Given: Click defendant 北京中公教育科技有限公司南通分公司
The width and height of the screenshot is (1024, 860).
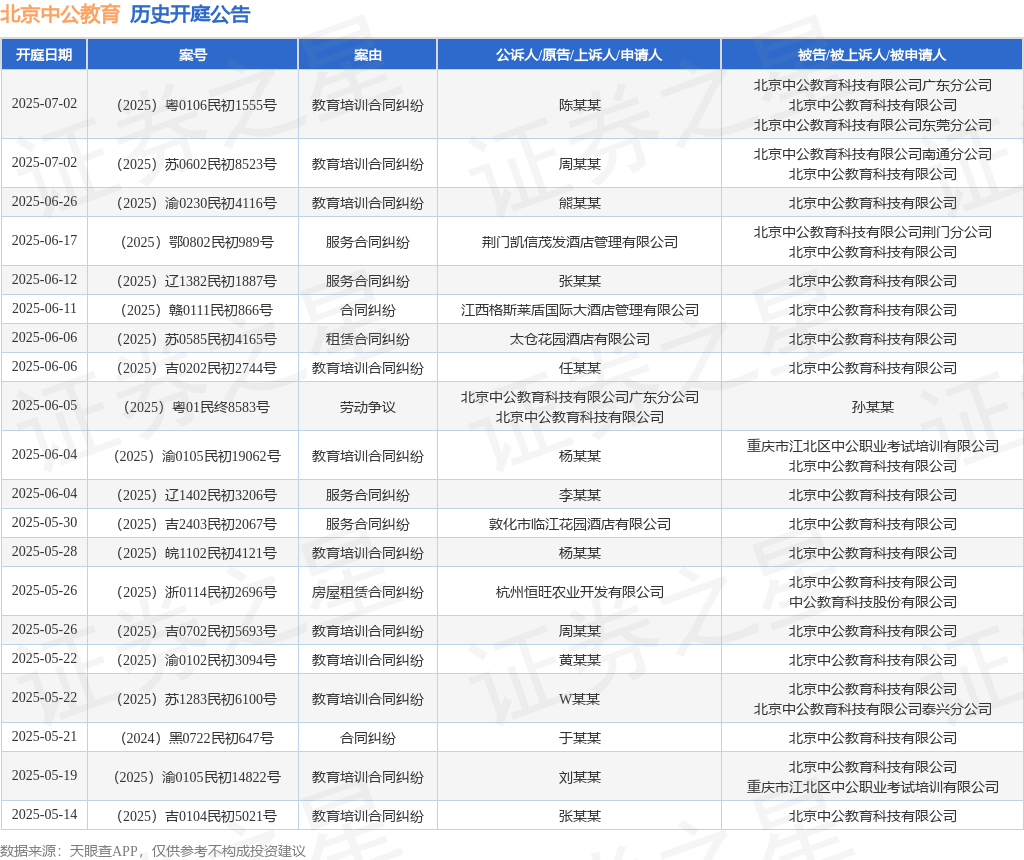Looking at the screenshot, I should pyautogui.click(x=872, y=154).
